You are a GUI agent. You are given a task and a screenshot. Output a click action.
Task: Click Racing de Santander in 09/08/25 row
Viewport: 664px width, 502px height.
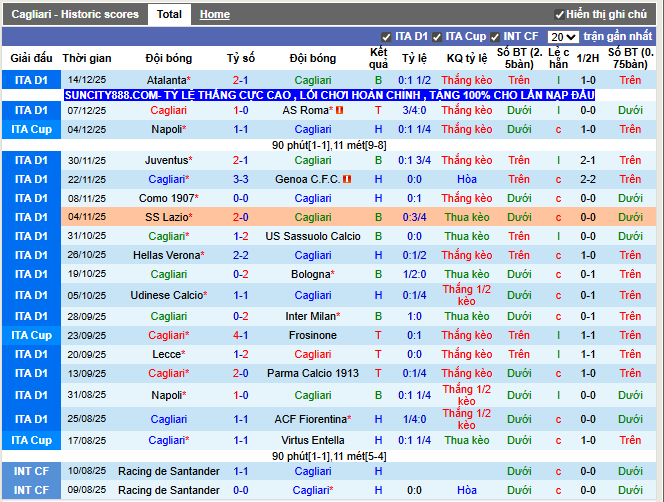(169, 490)
